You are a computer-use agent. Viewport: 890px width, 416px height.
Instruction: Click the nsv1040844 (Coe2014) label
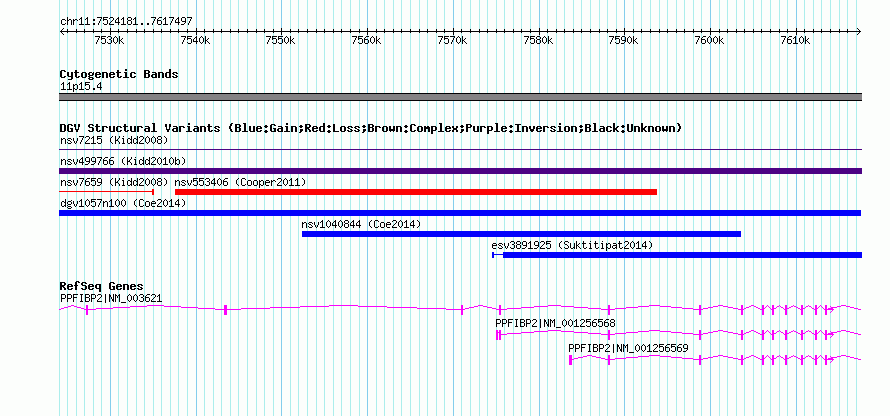tap(361, 224)
